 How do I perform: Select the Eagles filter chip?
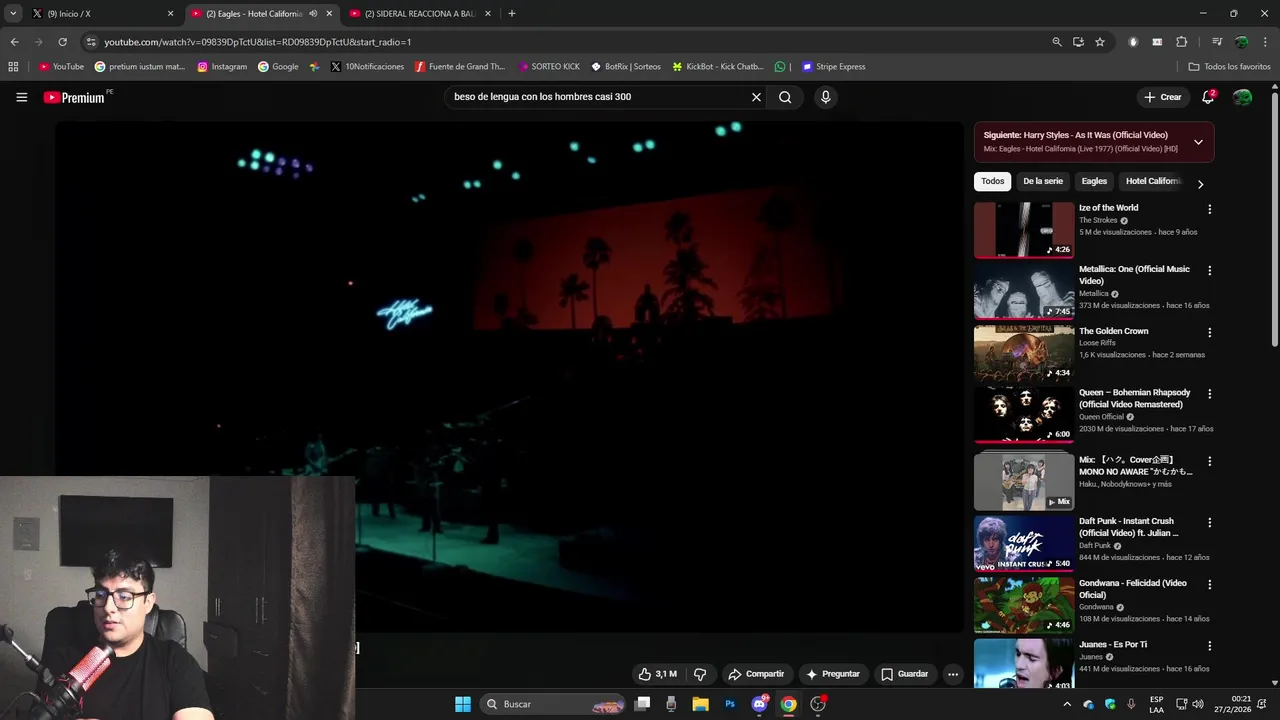(x=1094, y=181)
